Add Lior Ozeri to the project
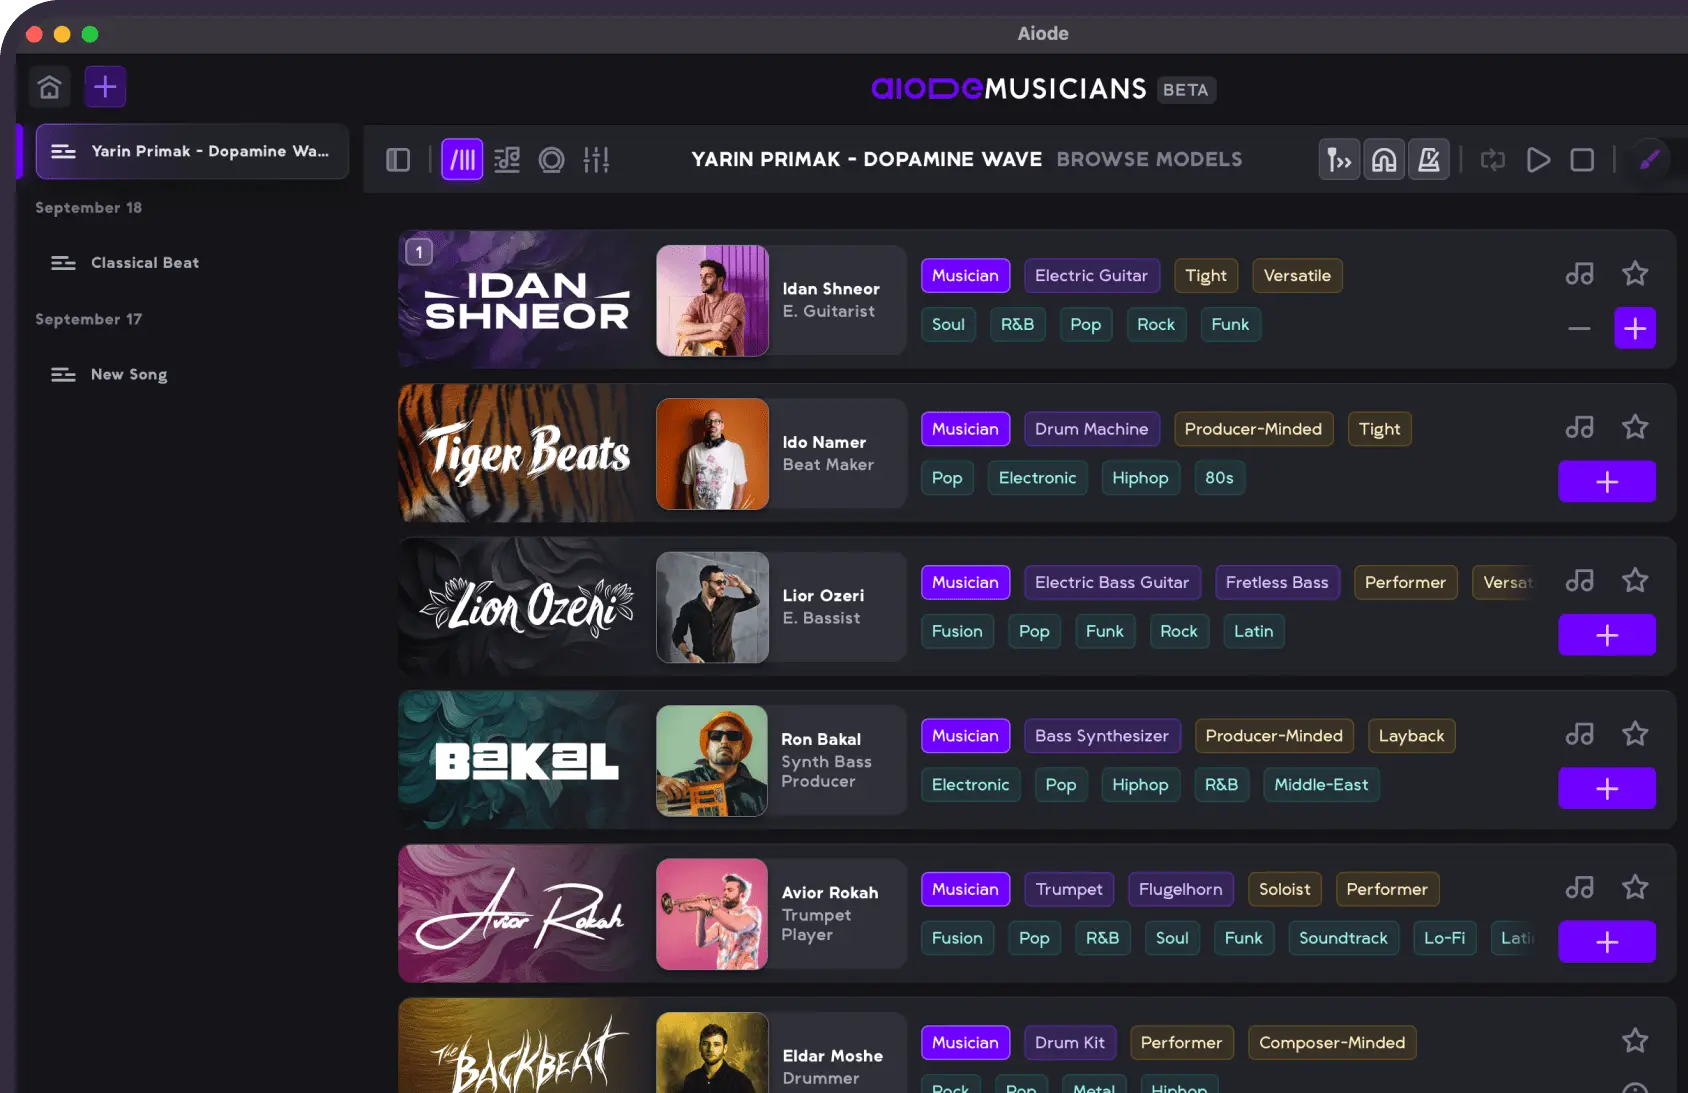This screenshot has width=1688, height=1093. click(x=1607, y=635)
